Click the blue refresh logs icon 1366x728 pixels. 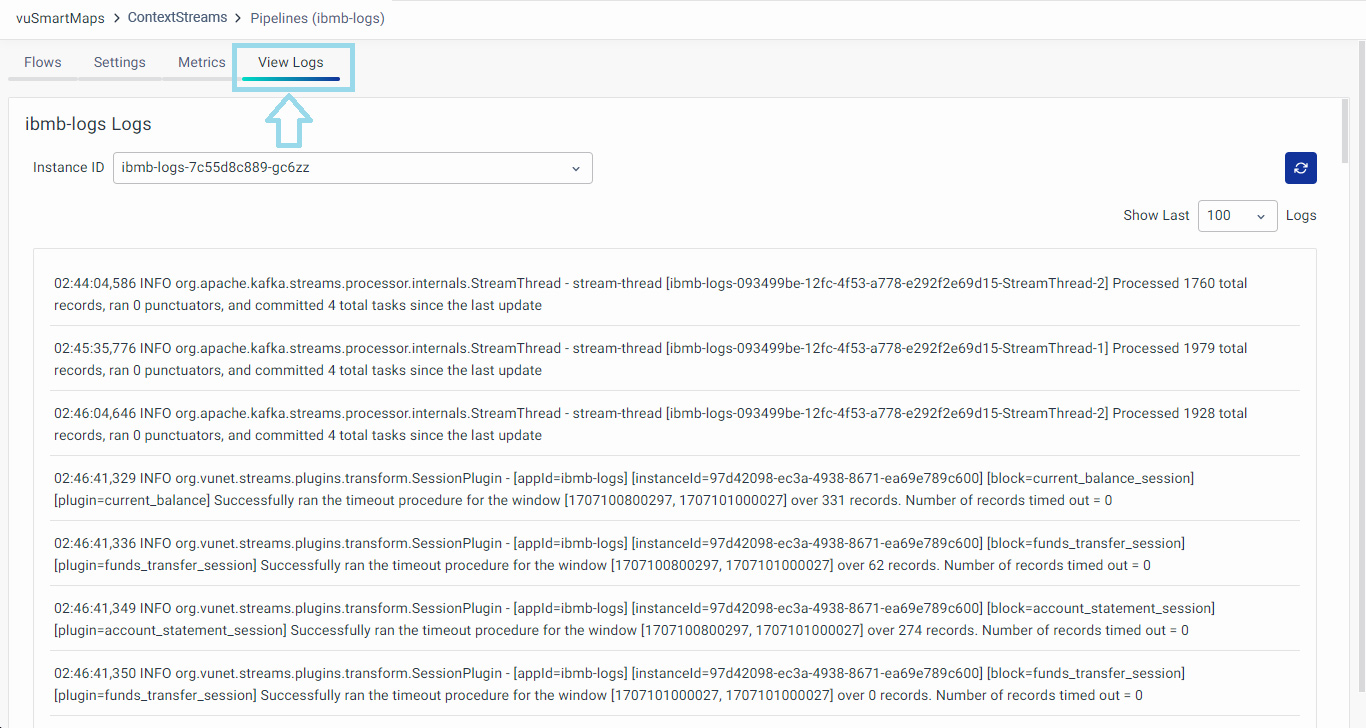(1300, 168)
